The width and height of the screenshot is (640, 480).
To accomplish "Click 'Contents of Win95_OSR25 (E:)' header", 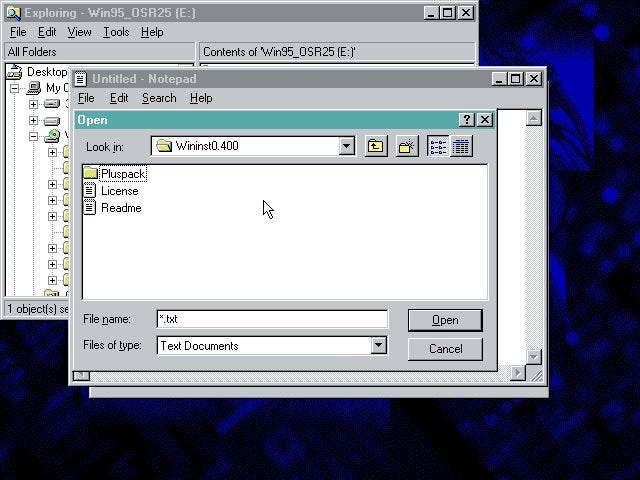I will pos(337,52).
